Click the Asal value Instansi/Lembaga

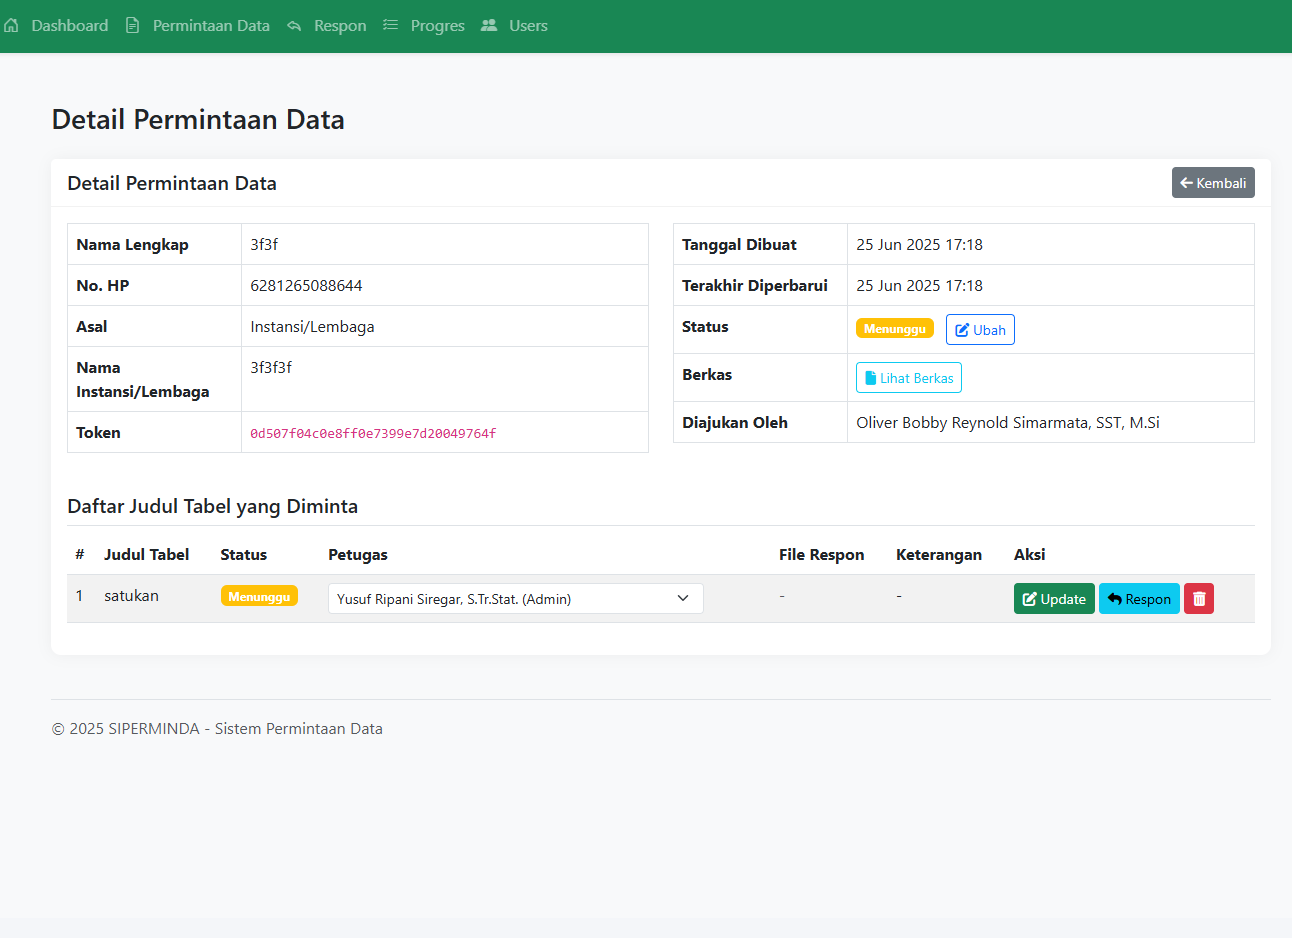(312, 327)
